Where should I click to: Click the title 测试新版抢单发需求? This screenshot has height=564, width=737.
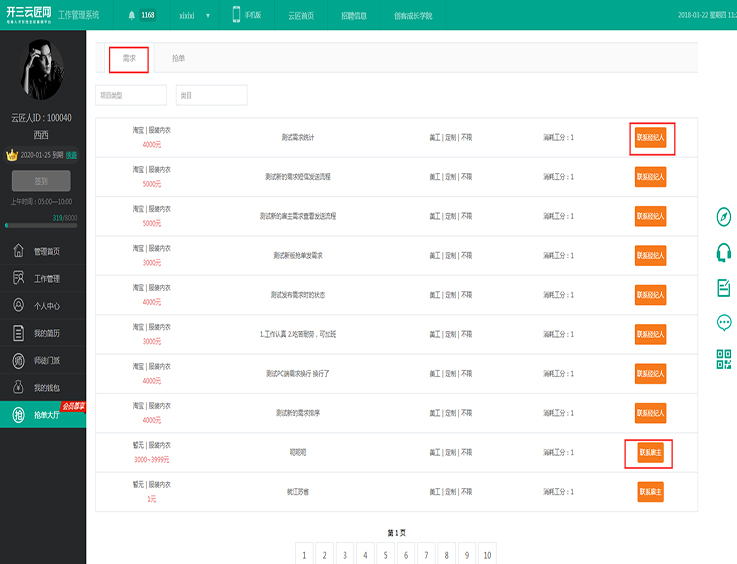click(298, 256)
